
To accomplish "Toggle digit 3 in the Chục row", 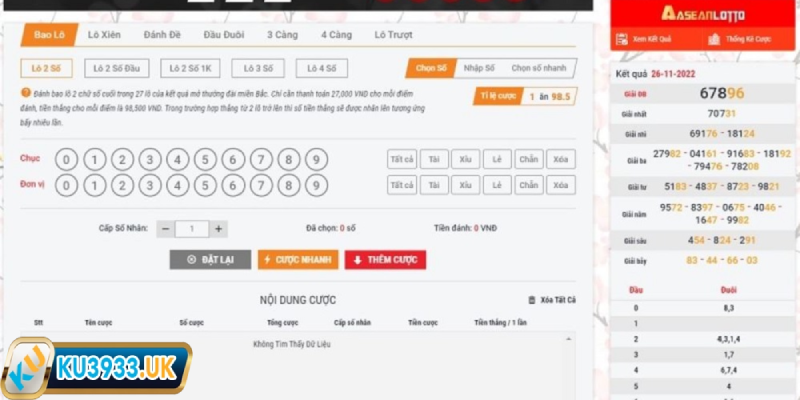I will (x=150, y=160).
